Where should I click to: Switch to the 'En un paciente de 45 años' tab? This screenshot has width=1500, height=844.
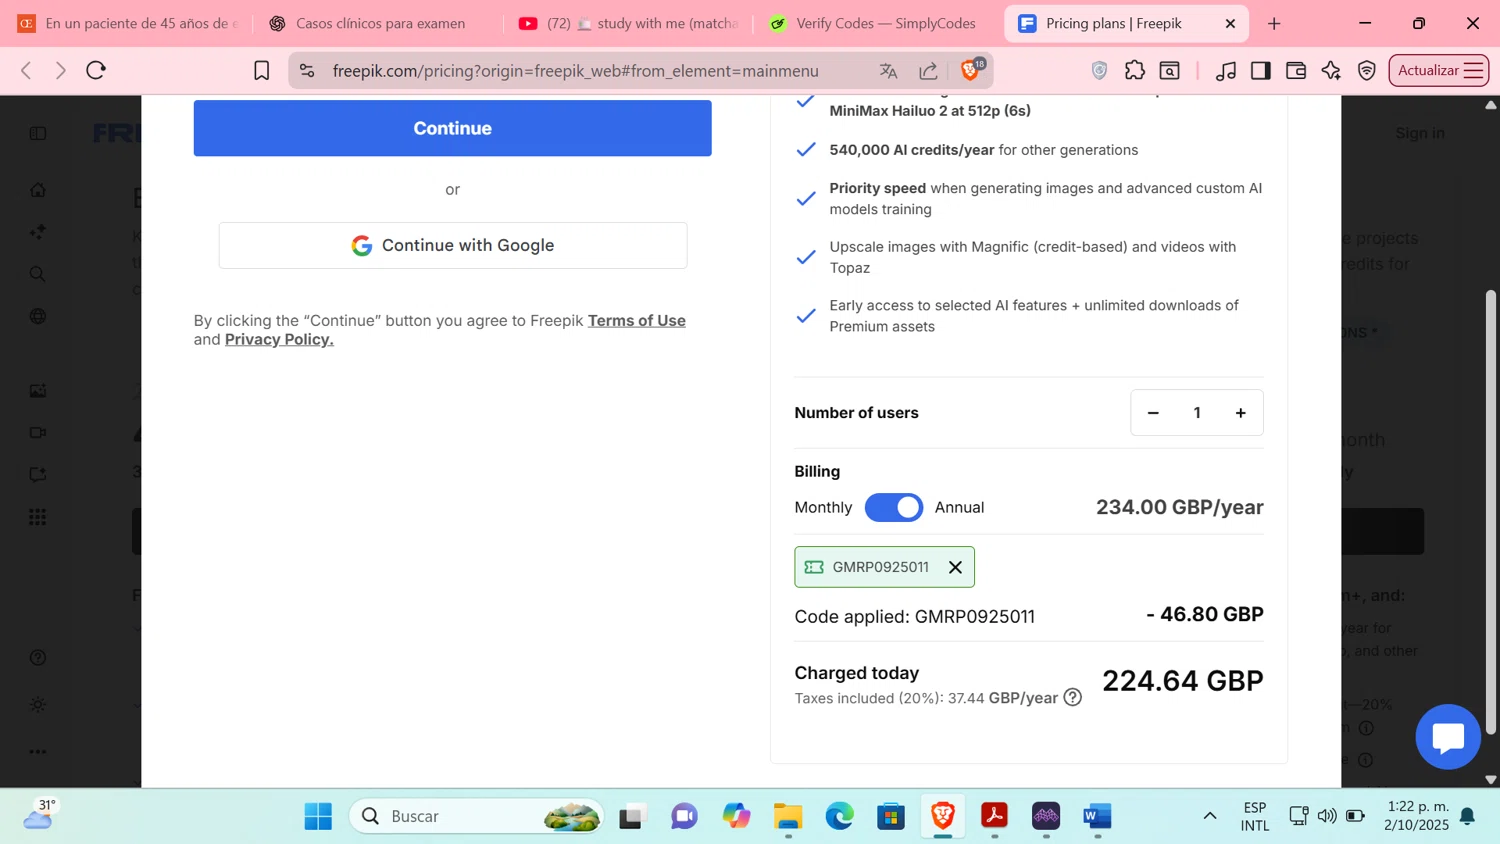click(128, 23)
